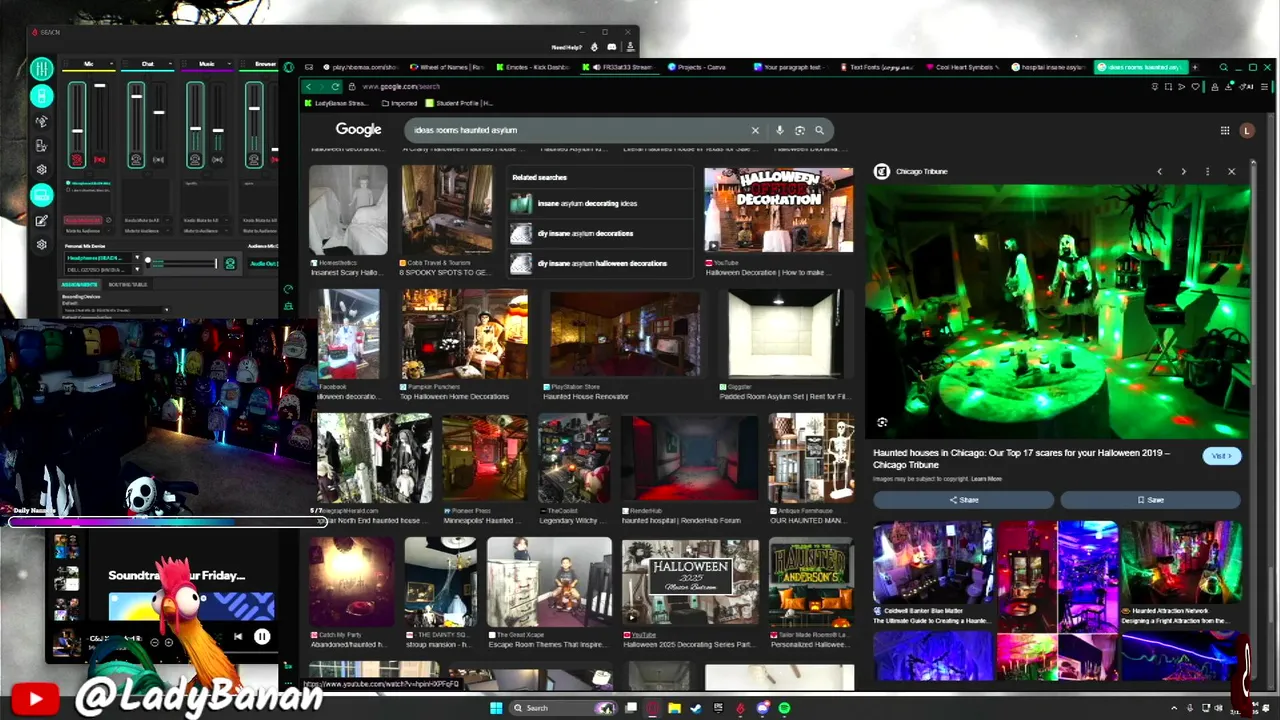1280x720 pixels.
Task: Toggle Browser channel headphone mute button
Action: point(254,159)
